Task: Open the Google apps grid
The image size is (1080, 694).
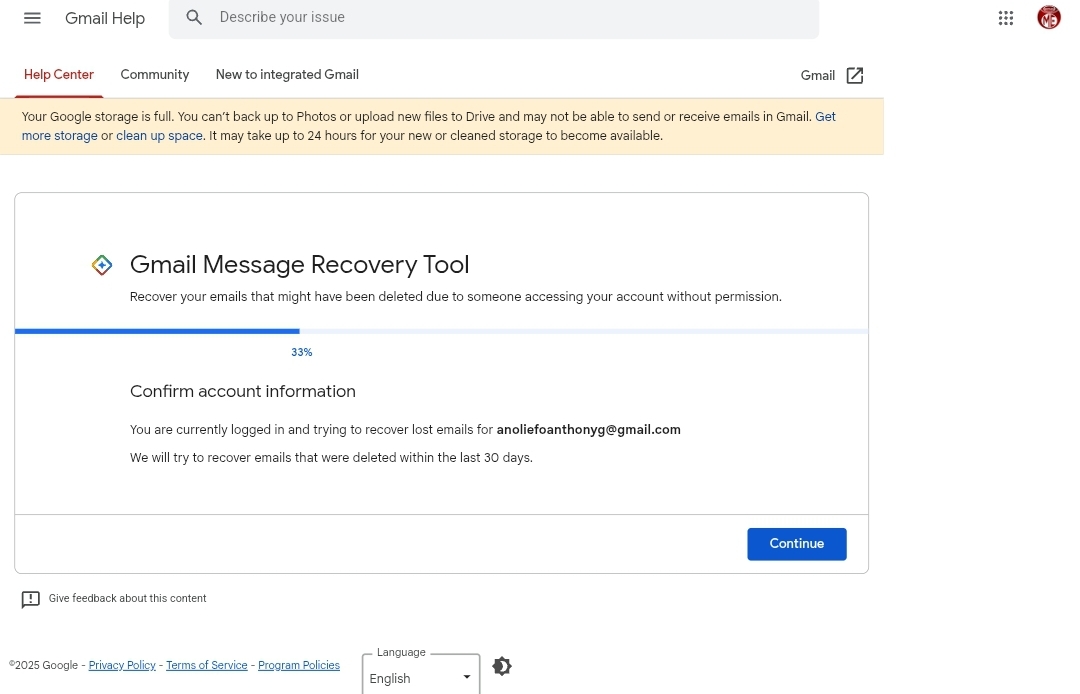Action: click(x=1006, y=18)
